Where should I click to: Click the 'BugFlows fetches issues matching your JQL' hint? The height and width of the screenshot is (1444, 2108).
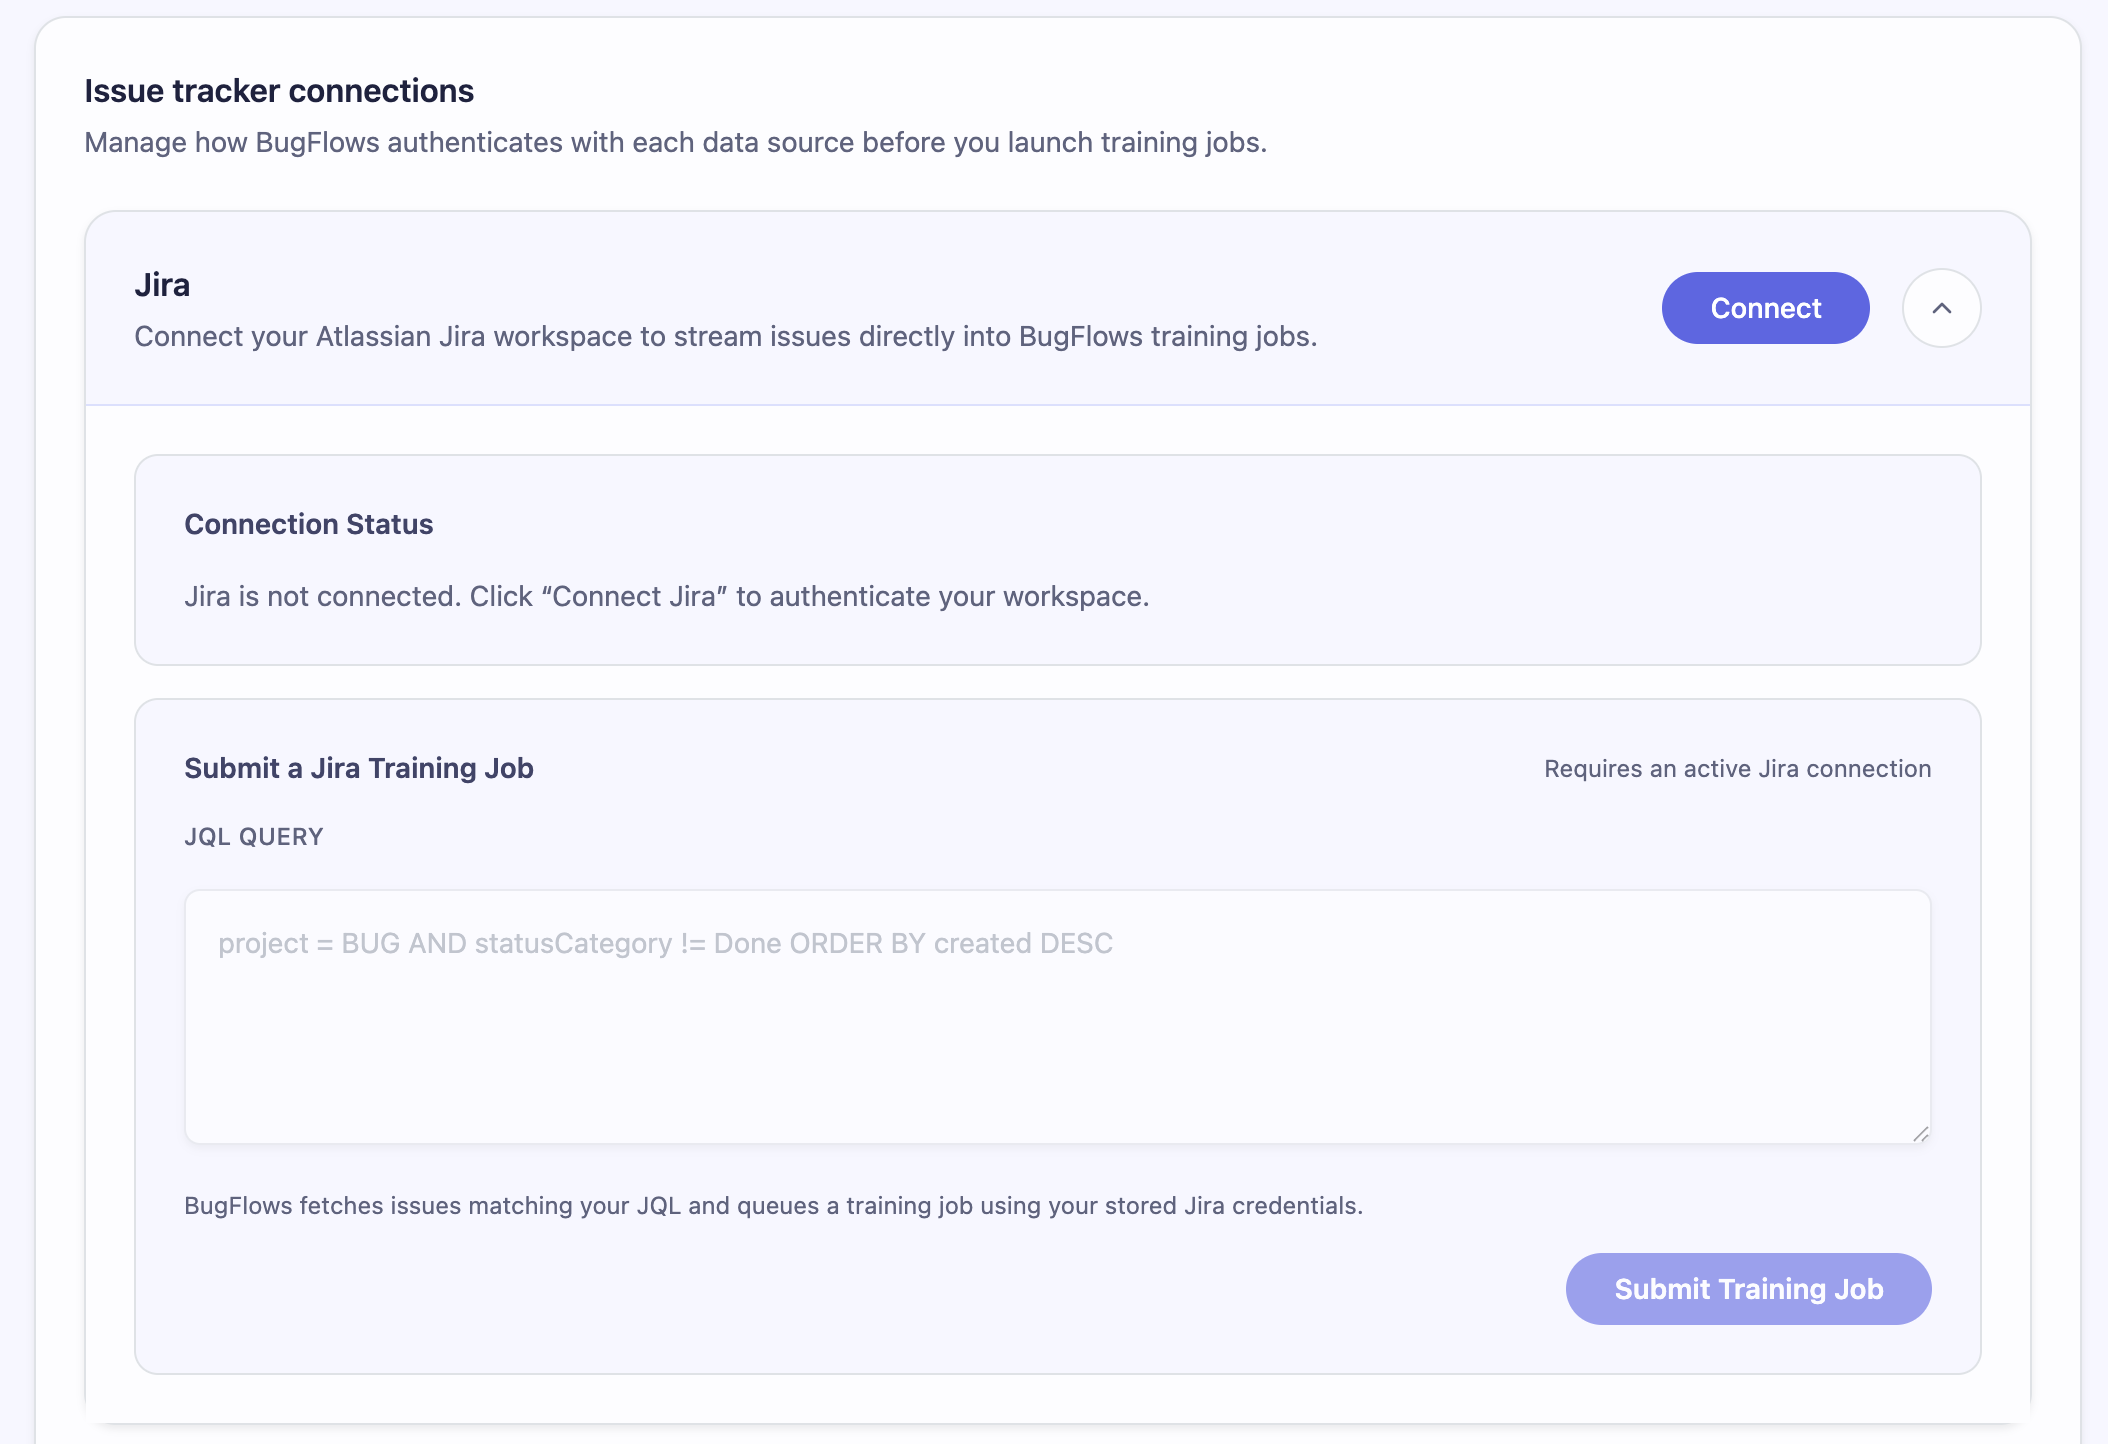click(773, 1206)
